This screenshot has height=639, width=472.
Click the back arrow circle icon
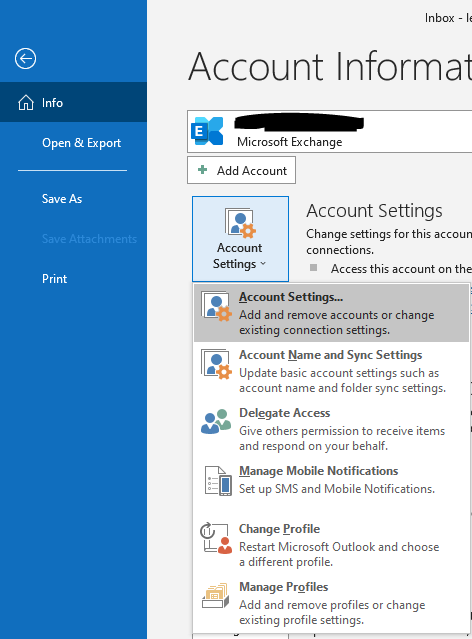(25, 59)
